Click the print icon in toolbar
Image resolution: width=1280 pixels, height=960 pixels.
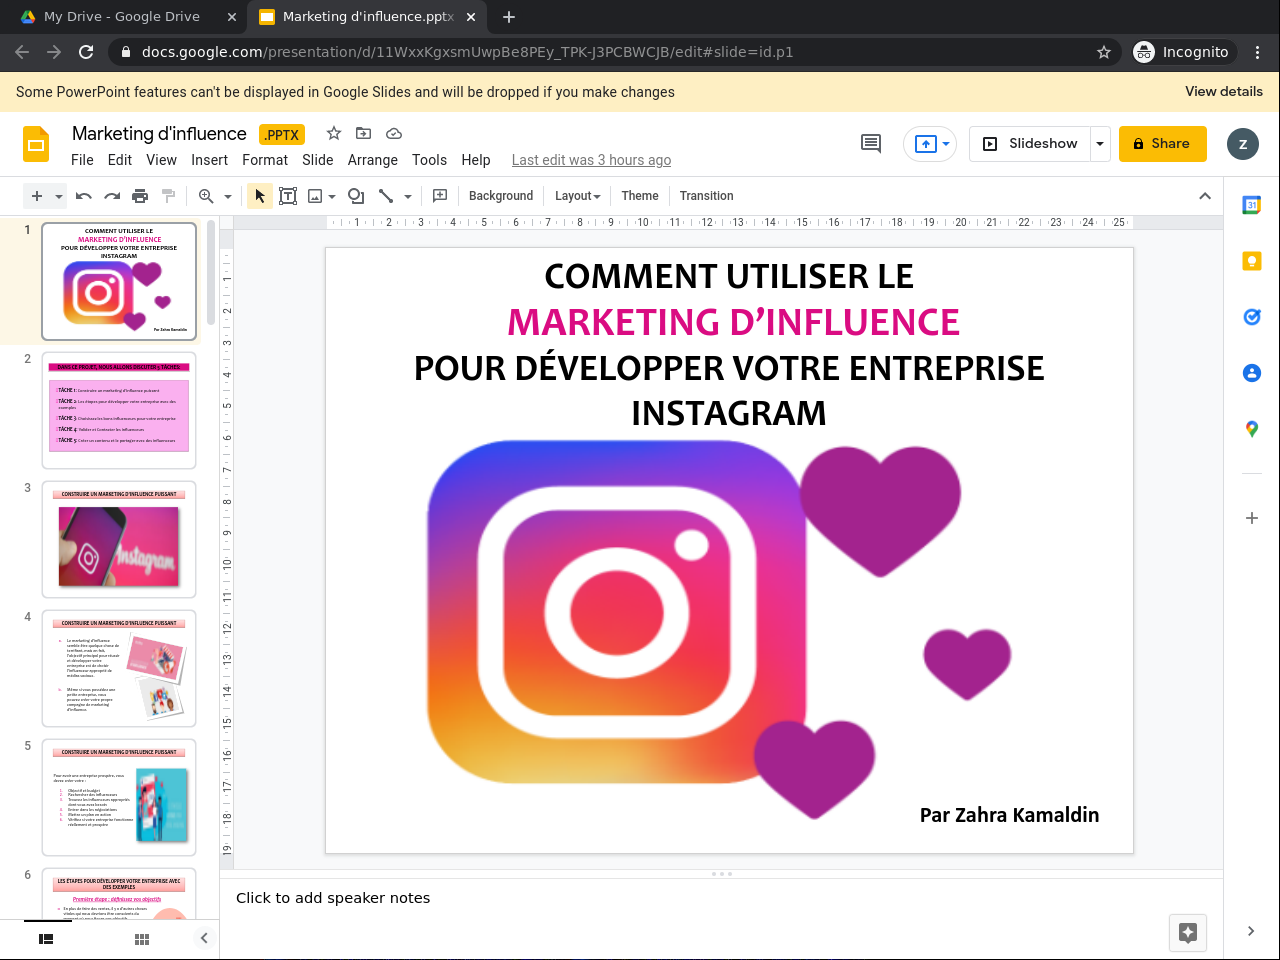[x=140, y=196]
